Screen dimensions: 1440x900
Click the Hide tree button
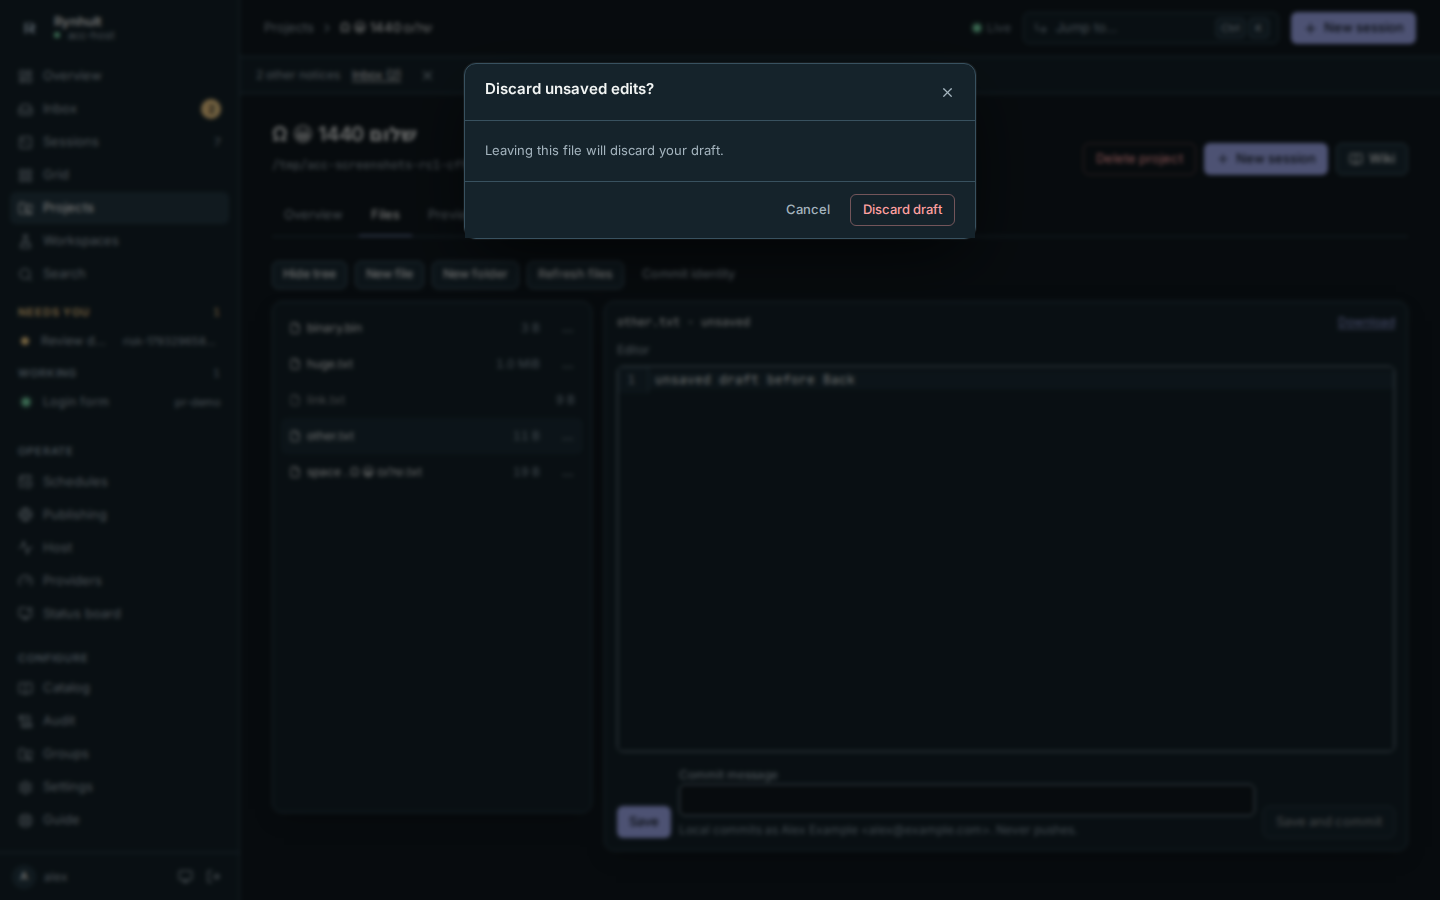(309, 274)
